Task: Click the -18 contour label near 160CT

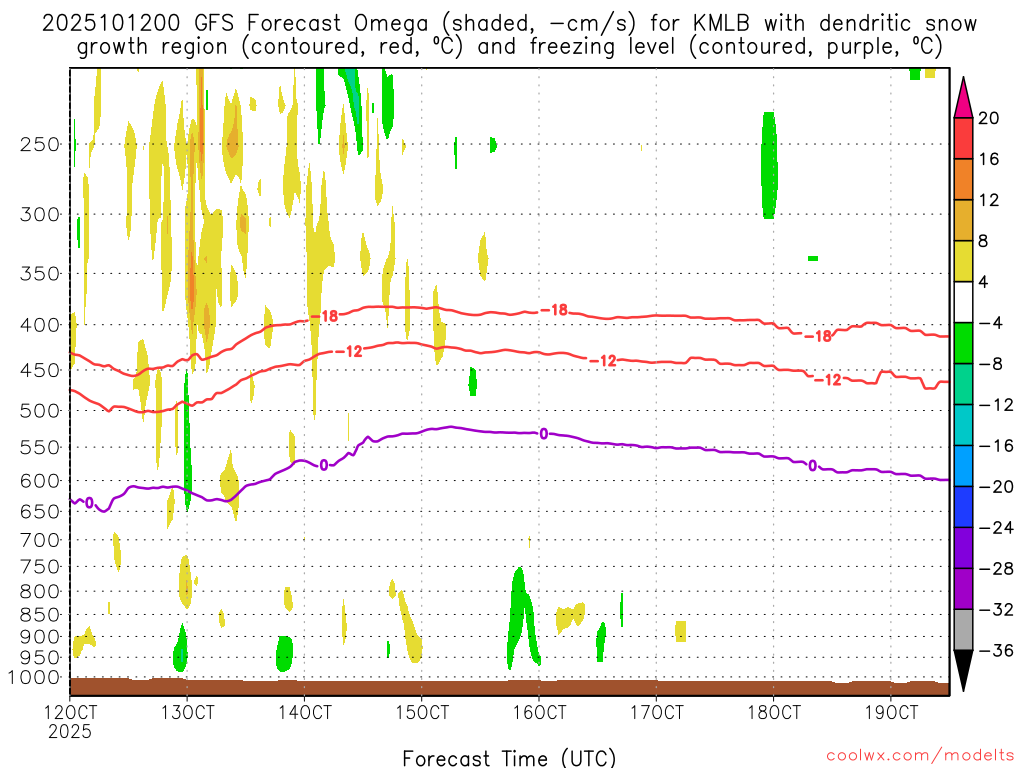Action: point(554,310)
